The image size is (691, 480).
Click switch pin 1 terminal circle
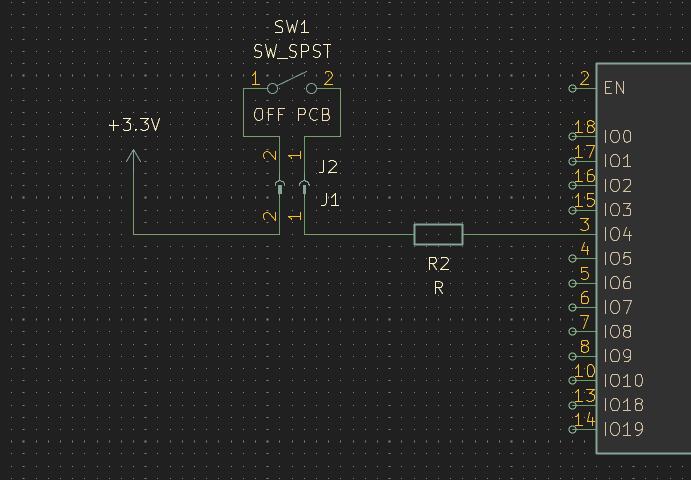pyautogui.click(x=272, y=89)
